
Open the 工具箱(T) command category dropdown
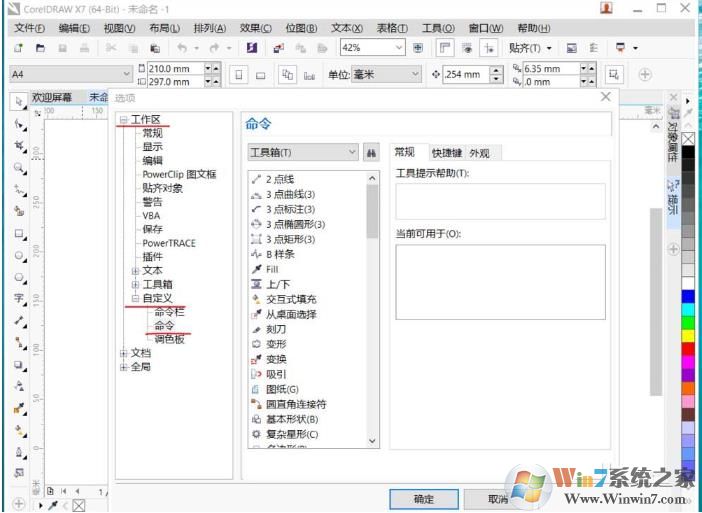303,152
